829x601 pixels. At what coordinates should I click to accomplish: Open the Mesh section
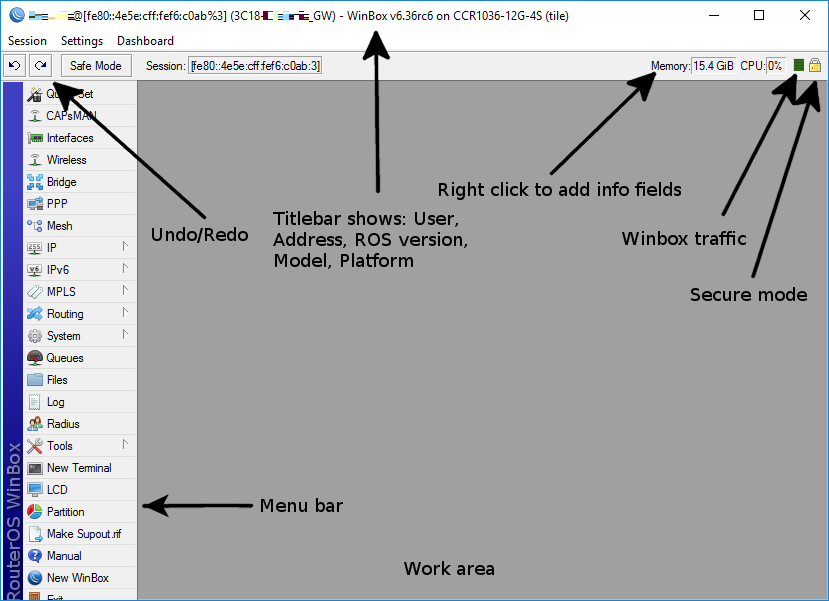80,226
